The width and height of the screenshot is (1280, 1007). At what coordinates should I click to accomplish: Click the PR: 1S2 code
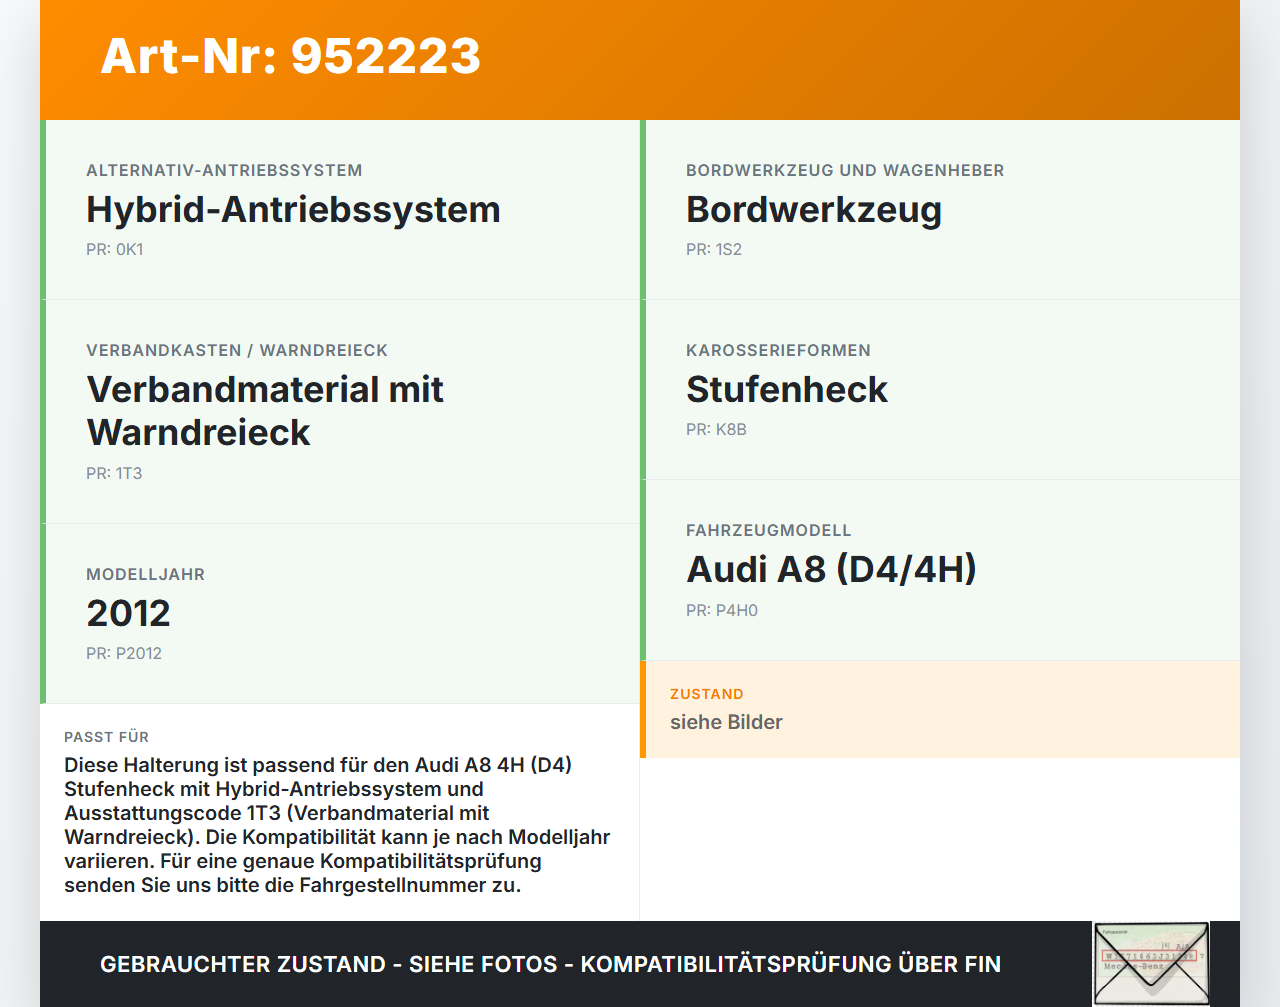[x=713, y=249]
